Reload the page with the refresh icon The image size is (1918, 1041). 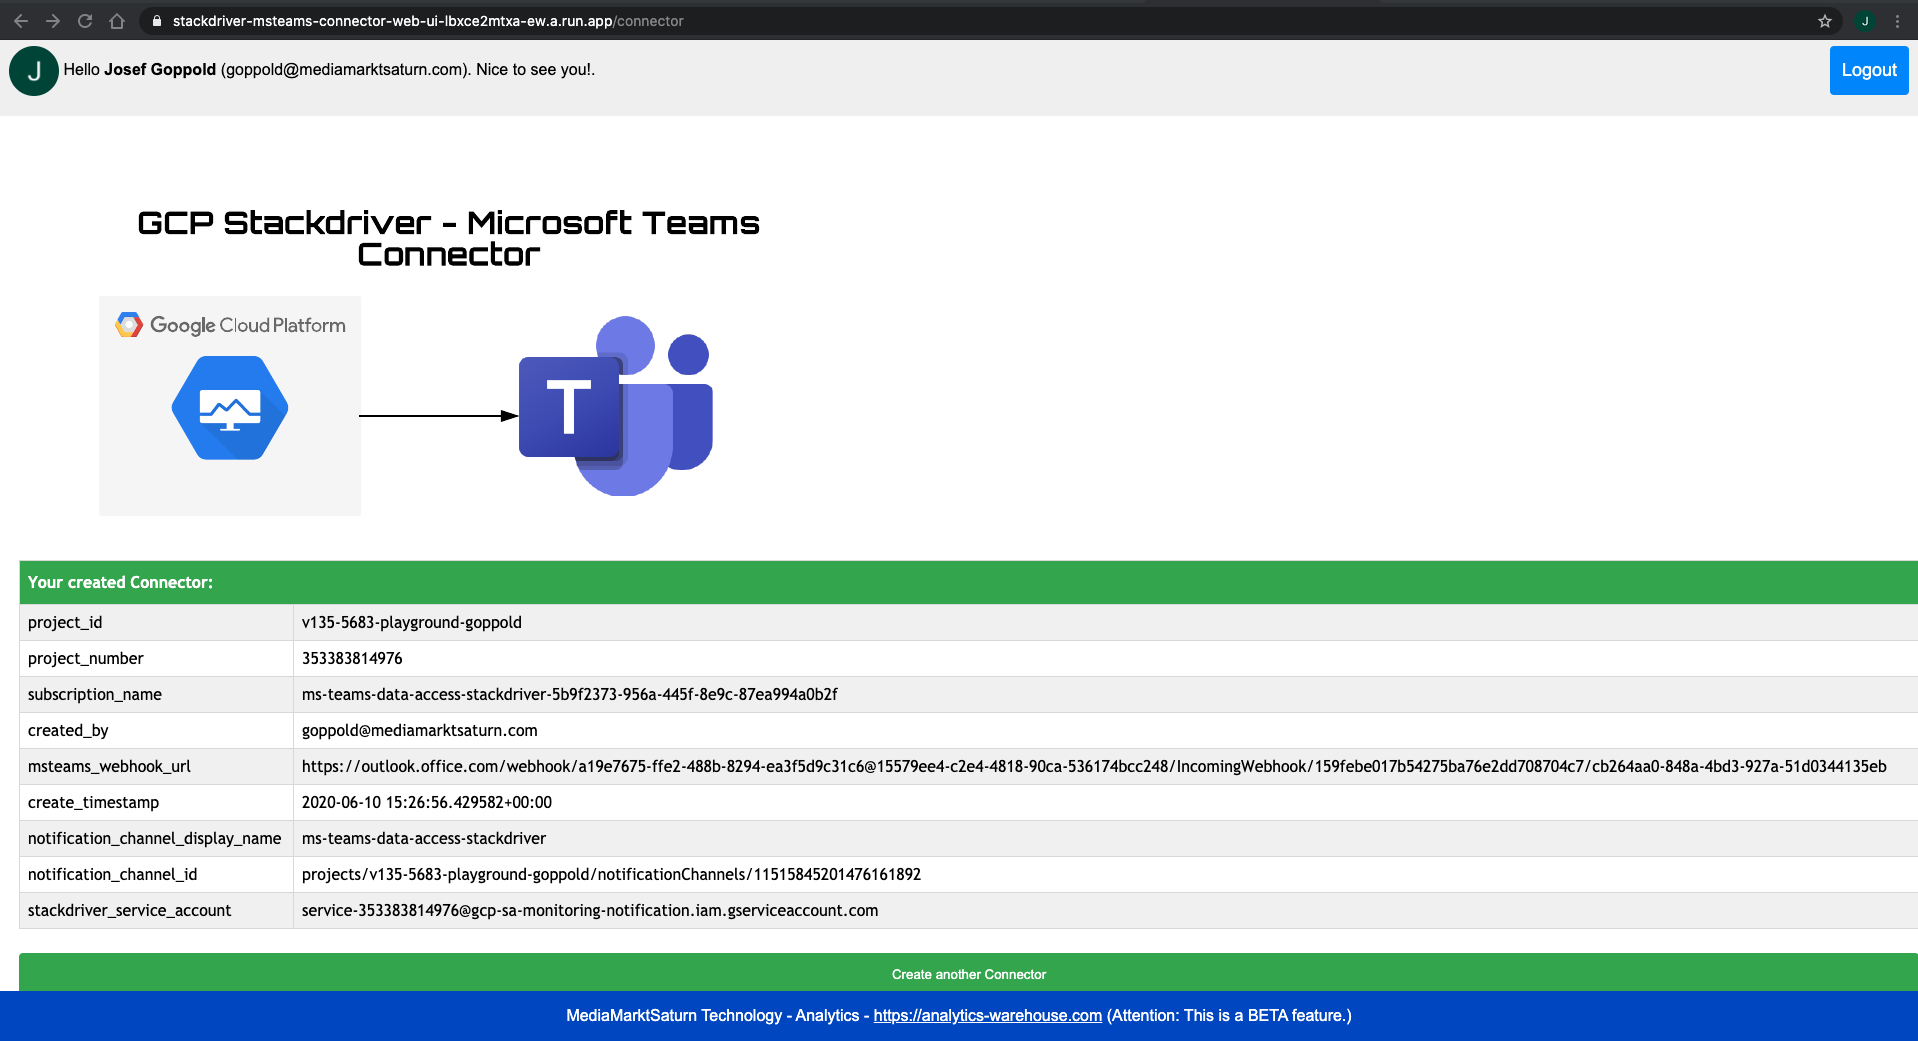click(x=85, y=21)
